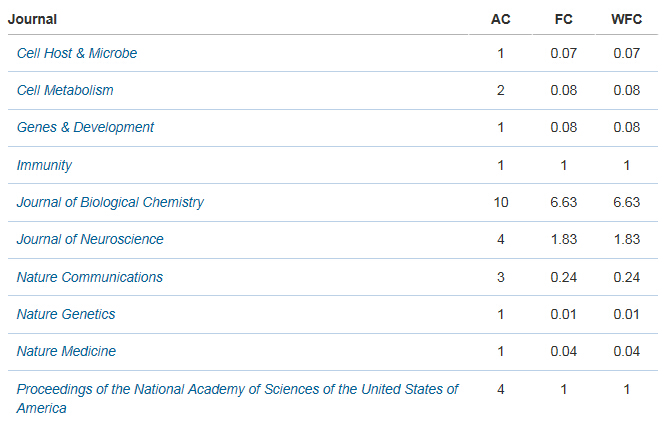Click the Nature Communications link

coord(90,277)
